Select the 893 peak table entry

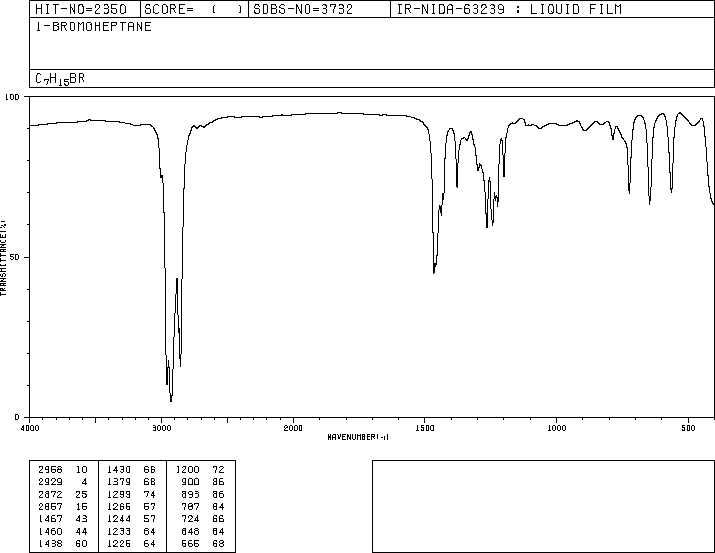tap(190, 494)
